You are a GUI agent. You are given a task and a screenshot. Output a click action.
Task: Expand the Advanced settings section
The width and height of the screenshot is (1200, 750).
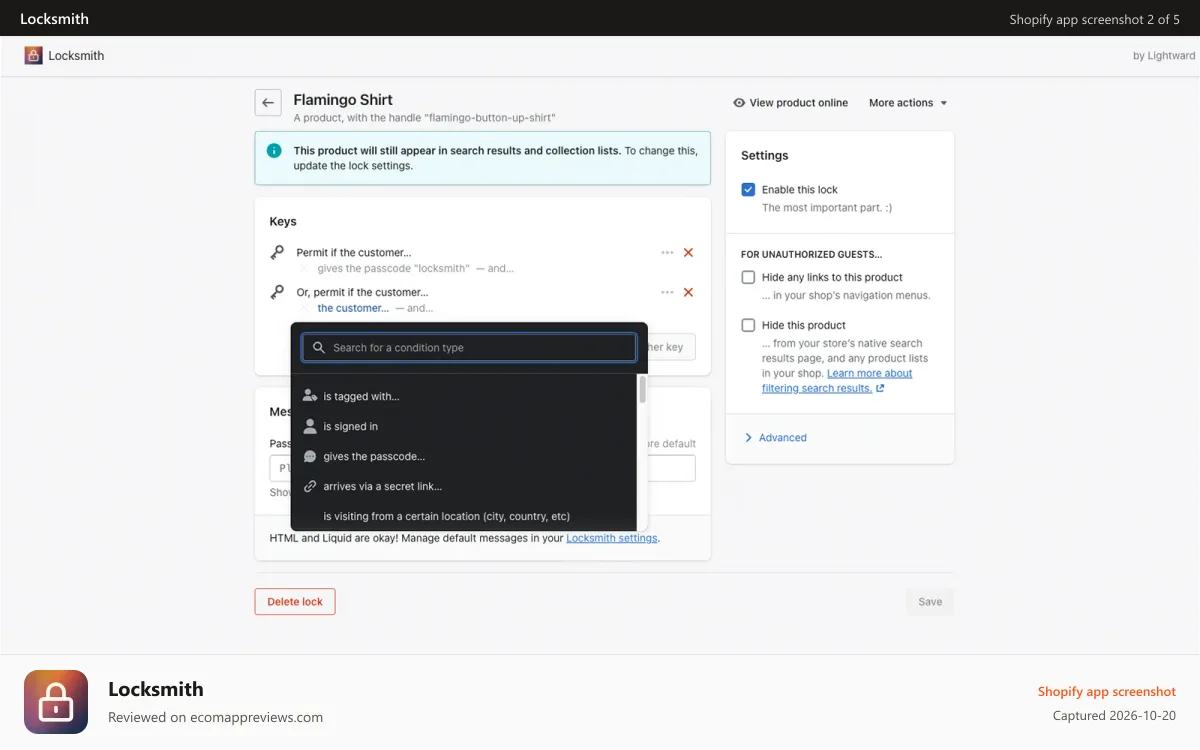click(x=775, y=438)
